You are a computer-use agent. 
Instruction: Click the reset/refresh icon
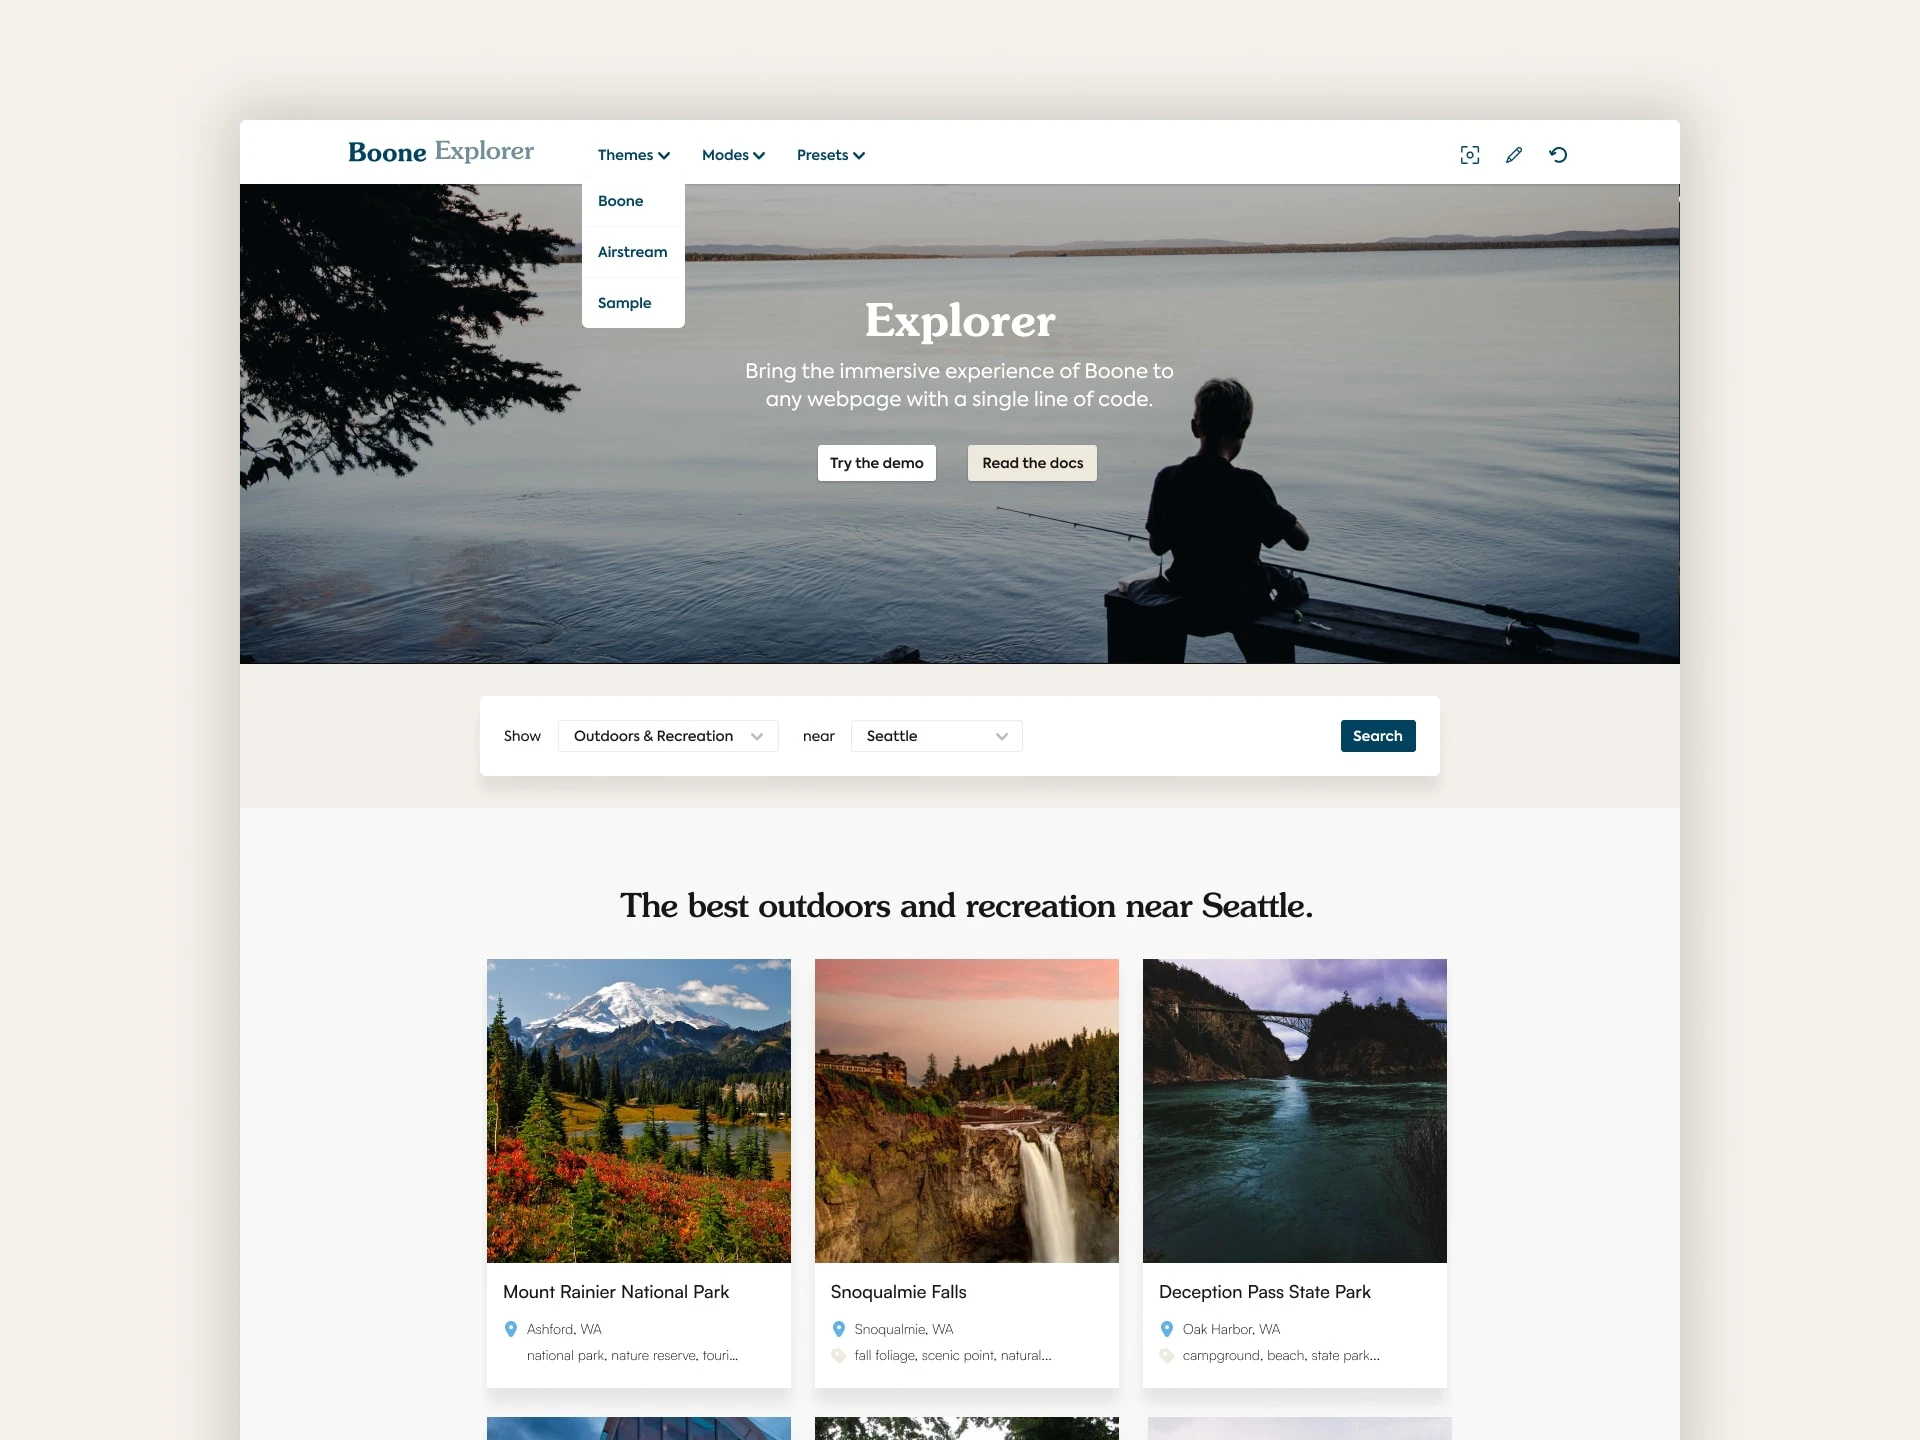click(x=1559, y=153)
